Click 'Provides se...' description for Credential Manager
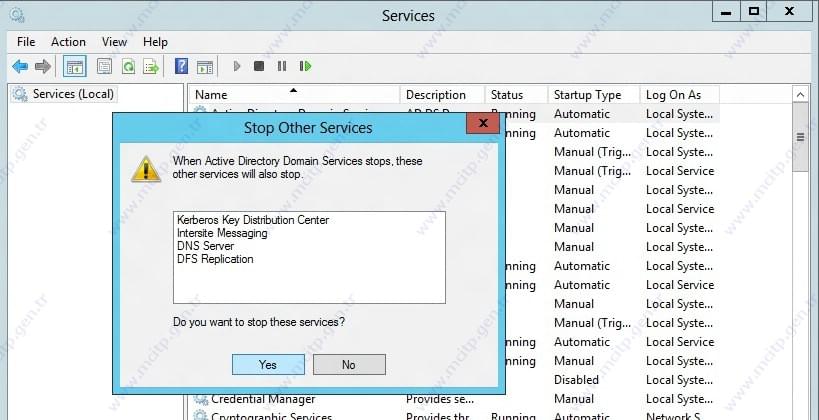 (440, 399)
